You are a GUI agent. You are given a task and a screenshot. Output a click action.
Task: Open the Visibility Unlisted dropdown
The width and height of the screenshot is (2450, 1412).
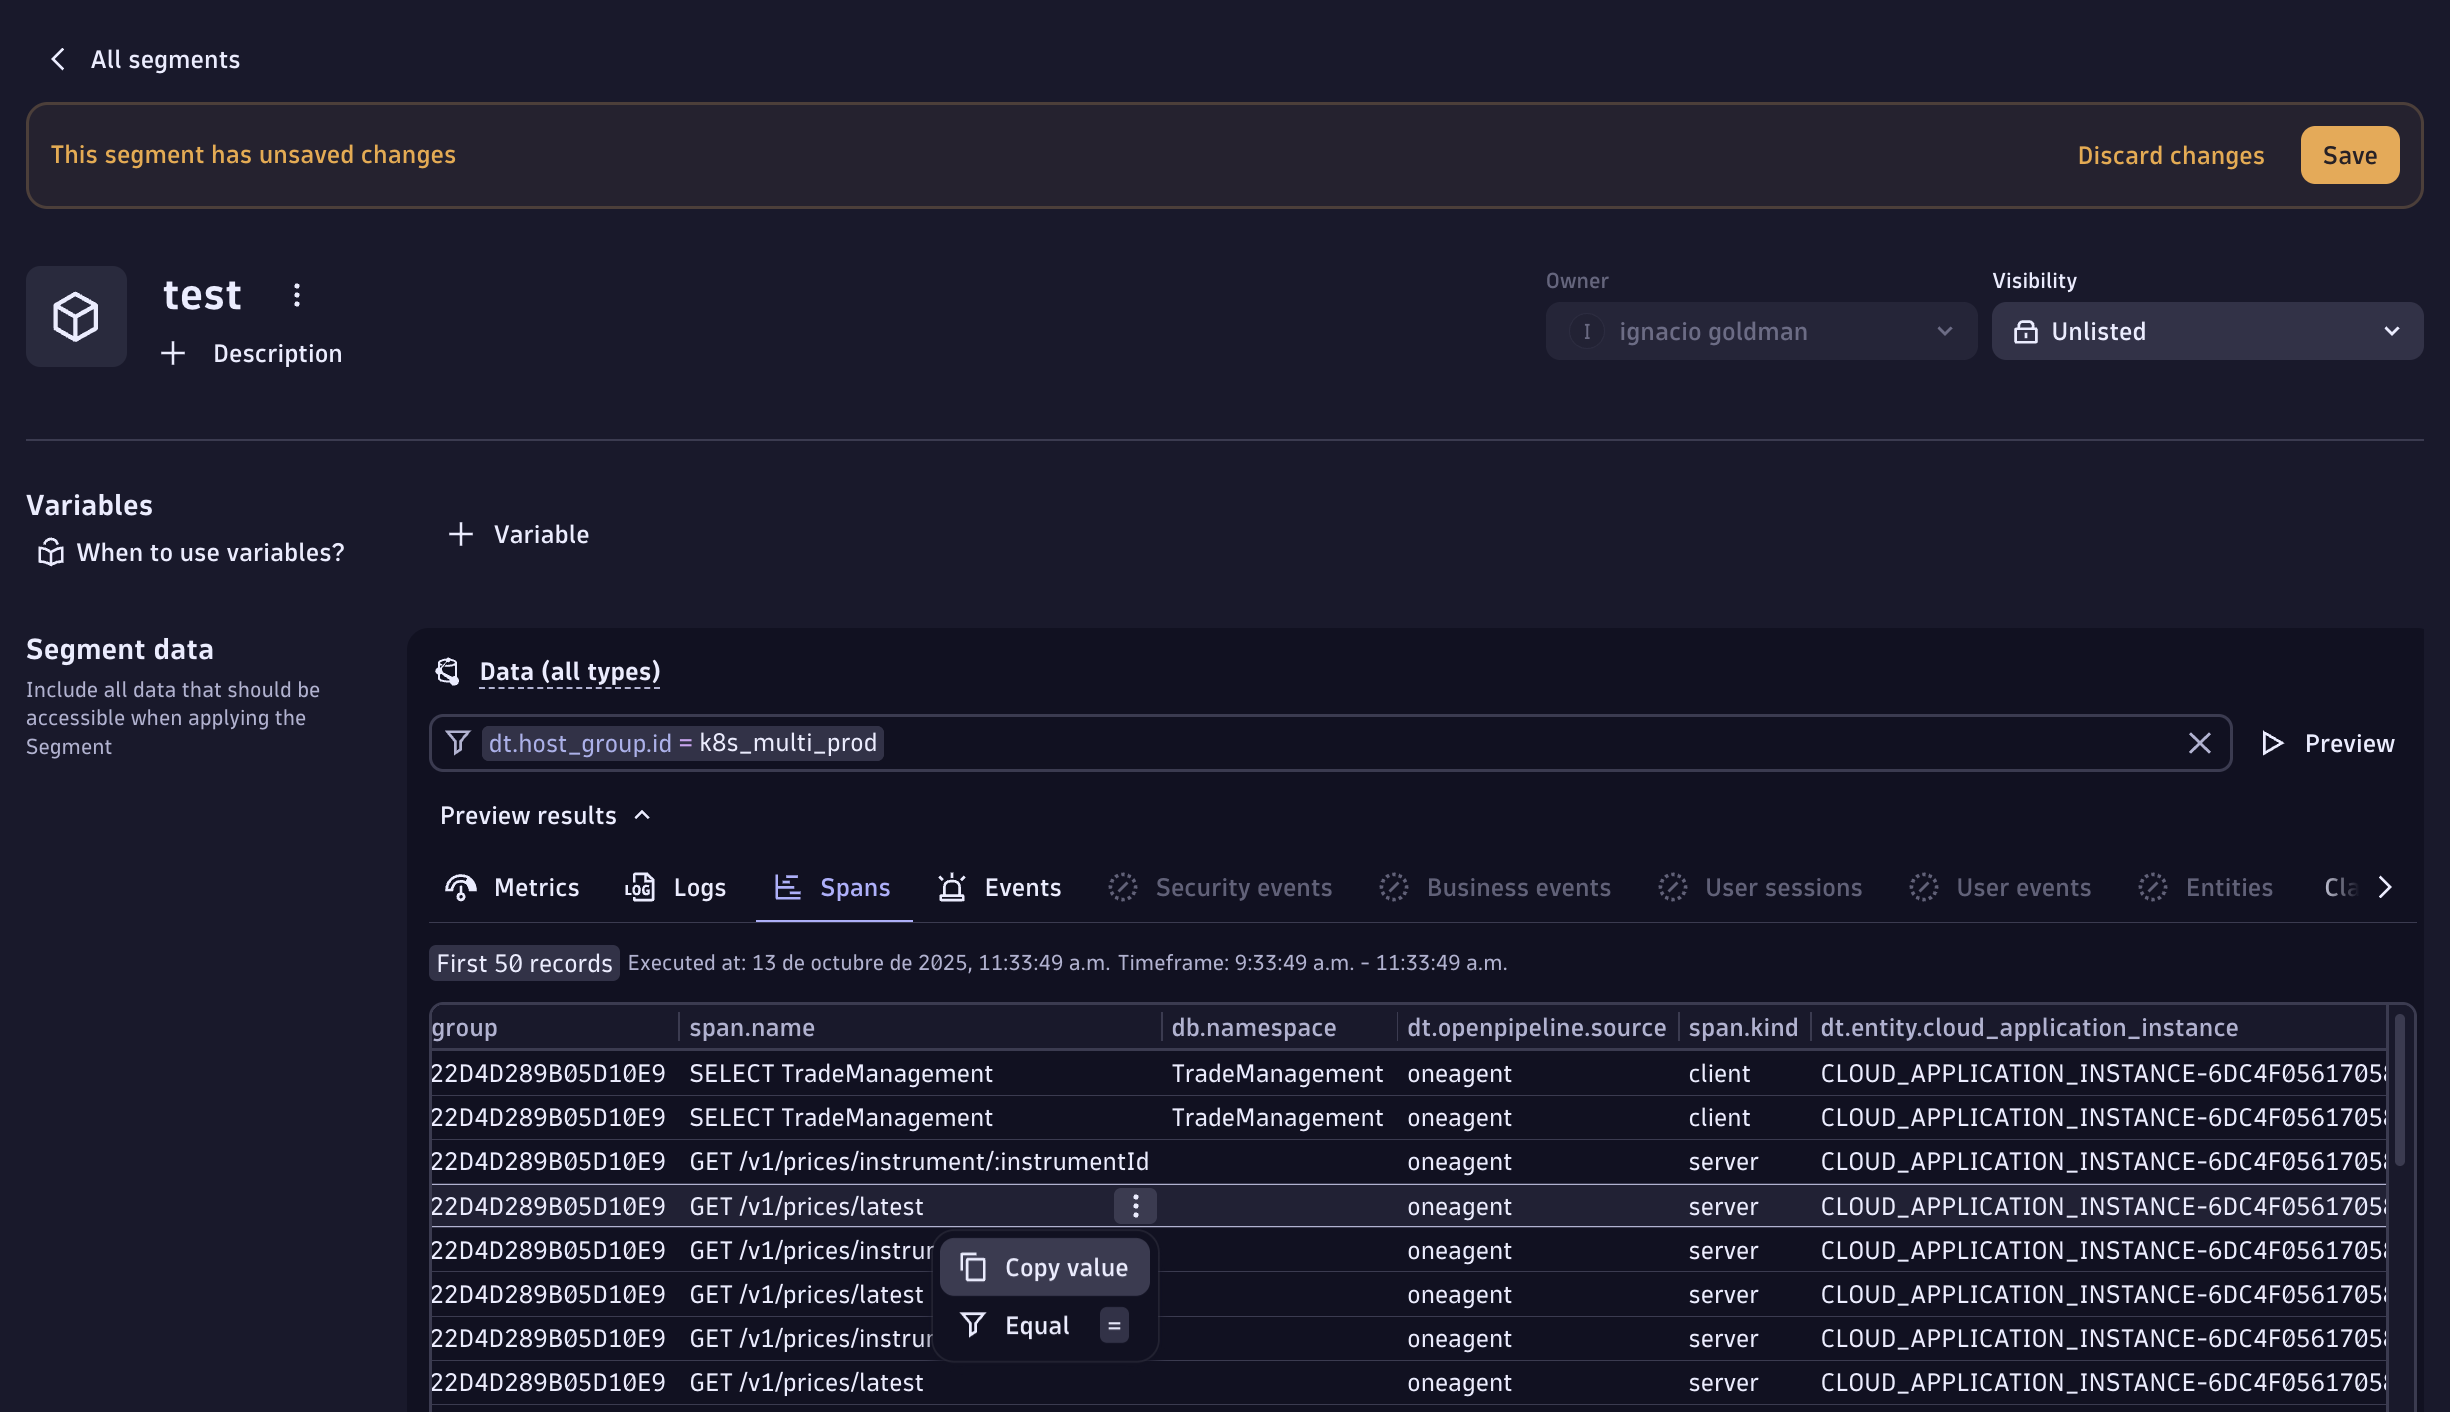pos(2207,331)
